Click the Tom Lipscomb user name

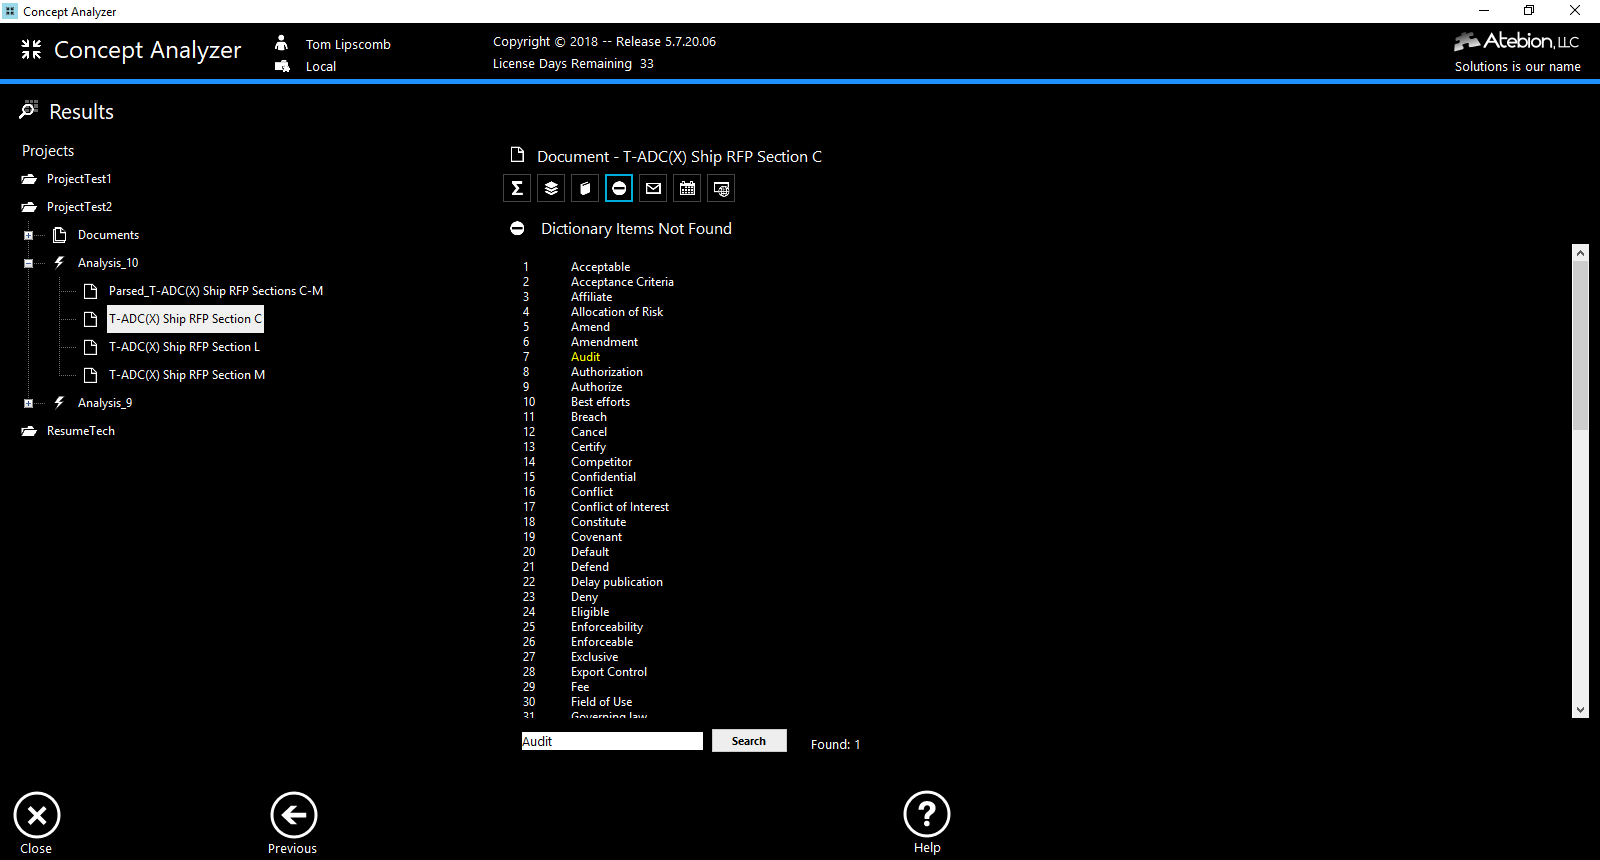click(x=348, y=44)
